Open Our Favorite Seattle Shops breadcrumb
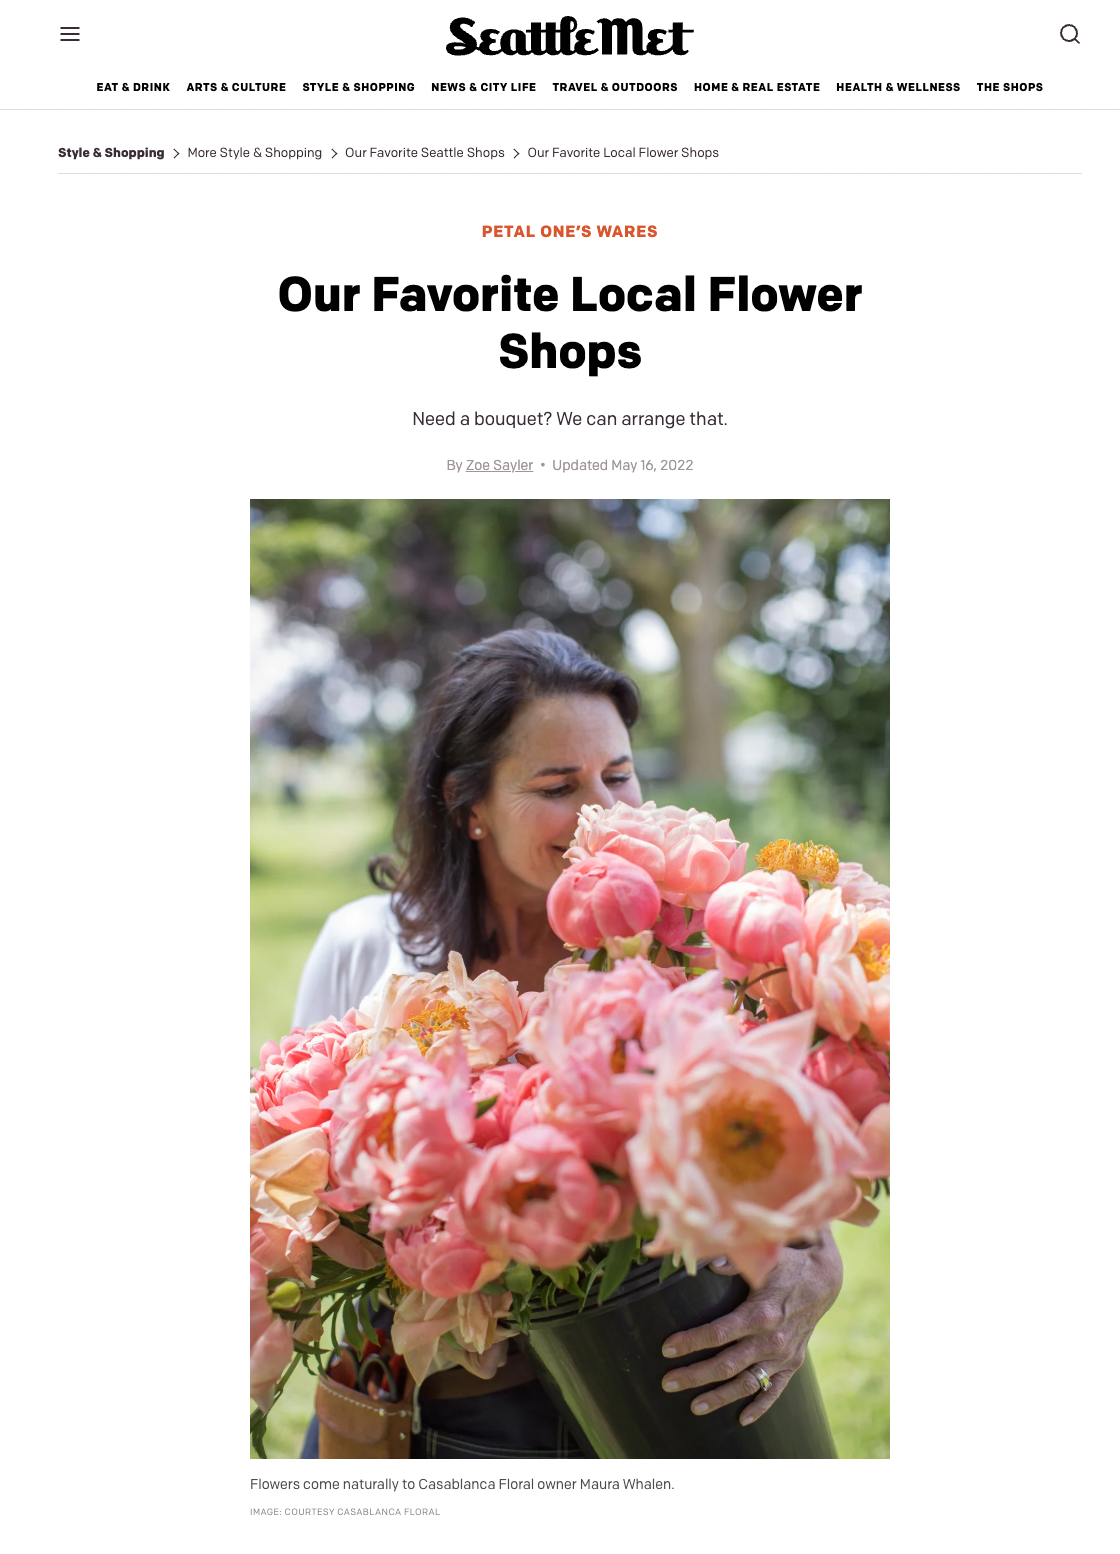The width and height of the screenshot is (1120, 1554). (x=425, y=153)
